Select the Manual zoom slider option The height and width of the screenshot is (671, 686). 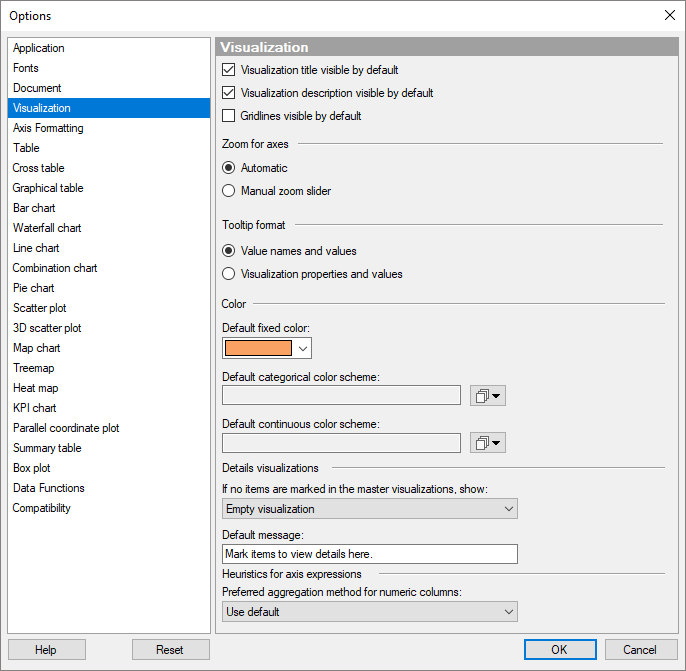(229, 191)
